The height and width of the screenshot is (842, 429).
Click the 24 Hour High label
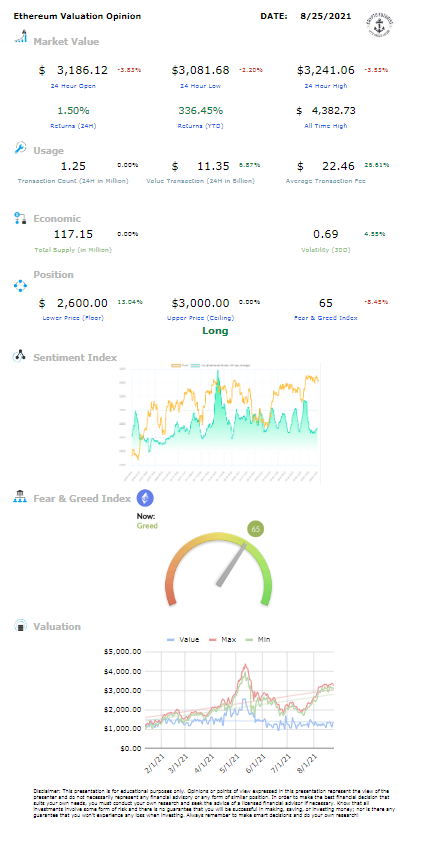(326, 86)
